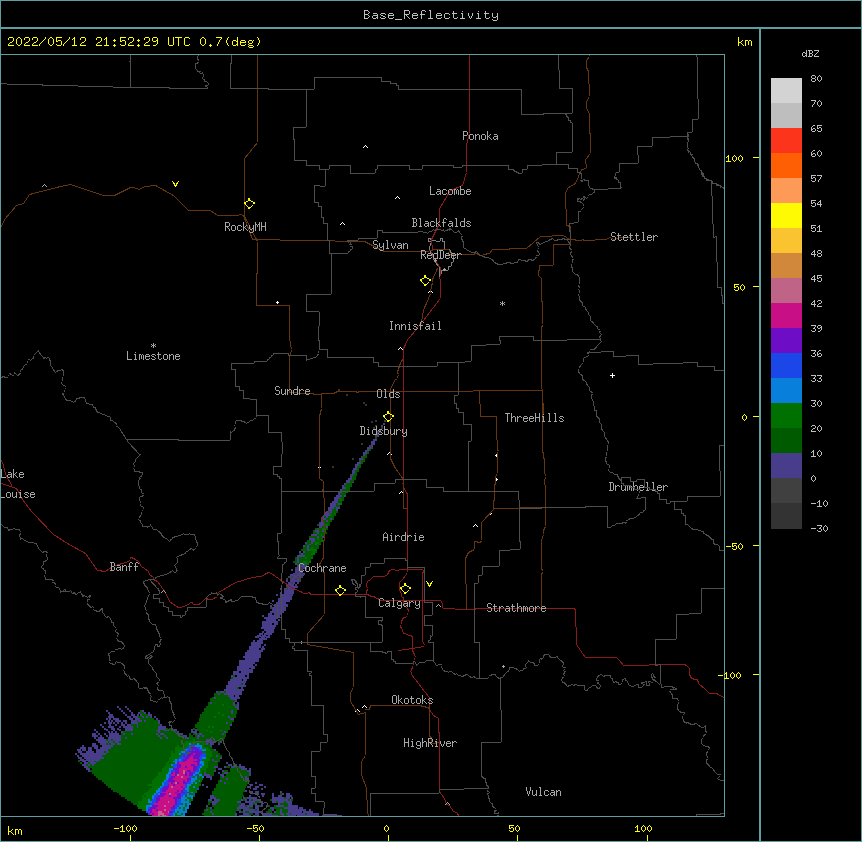862x842 pixels.
Task: Click the yellow diamond marker above RockyMH
Action: click(x=250, y=204)
